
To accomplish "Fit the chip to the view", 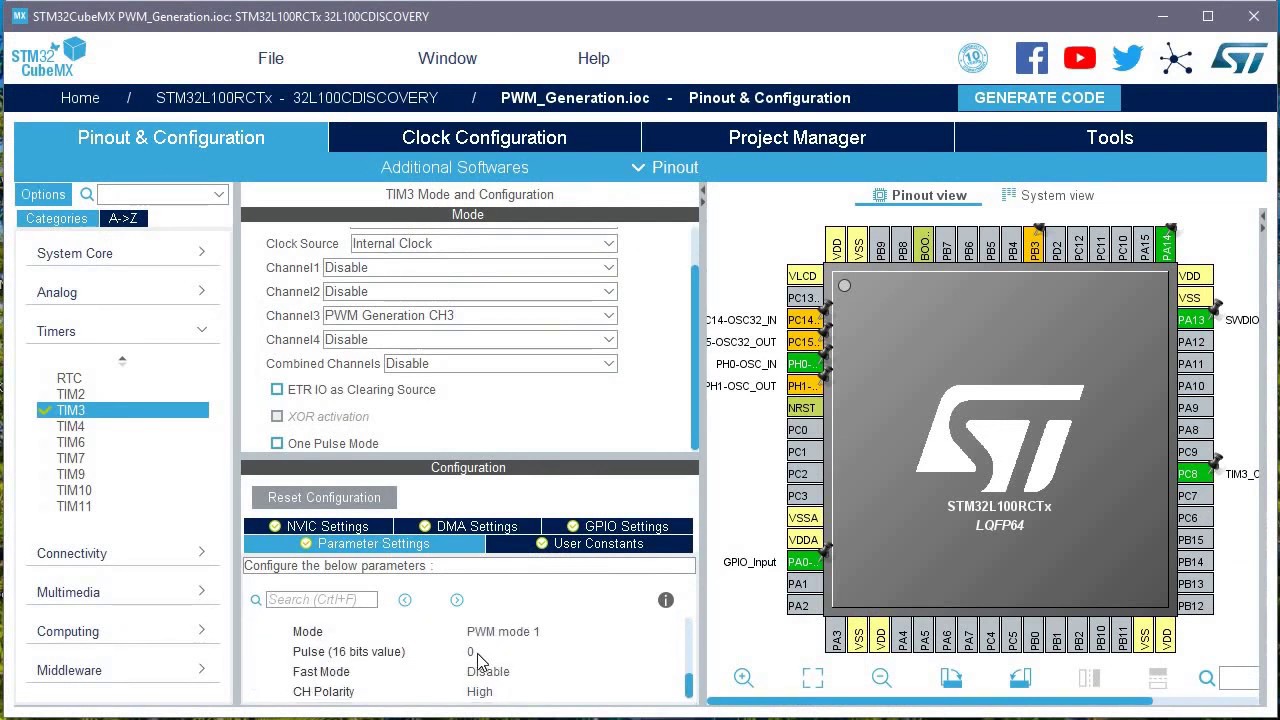I will pos(813,678).
